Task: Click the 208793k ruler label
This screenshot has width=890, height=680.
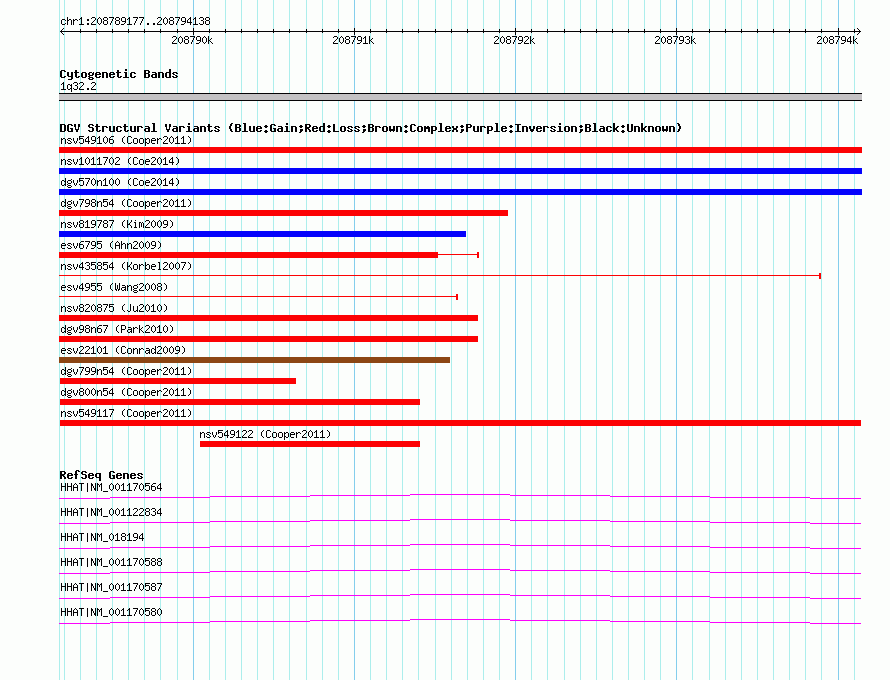Action: (x=675, y=40)
